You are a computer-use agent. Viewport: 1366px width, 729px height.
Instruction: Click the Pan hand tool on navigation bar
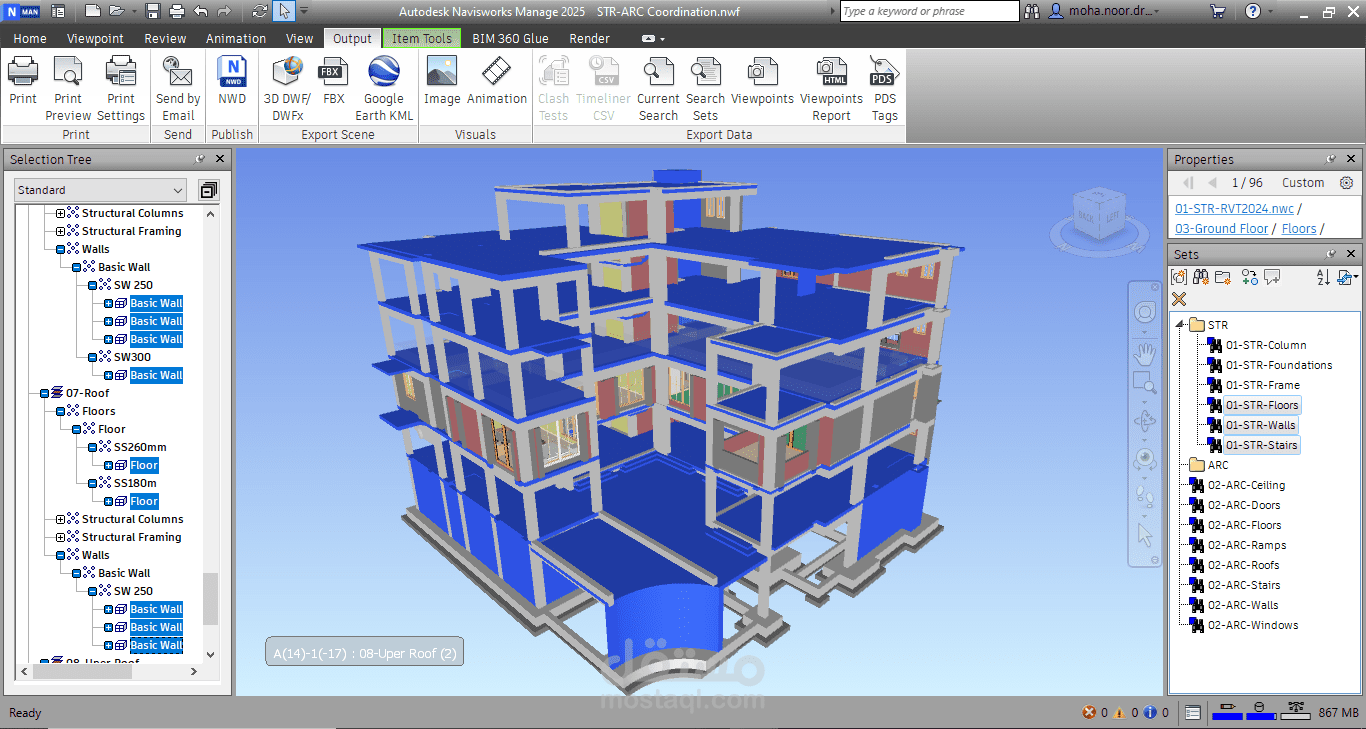[x=1145, y=353]
